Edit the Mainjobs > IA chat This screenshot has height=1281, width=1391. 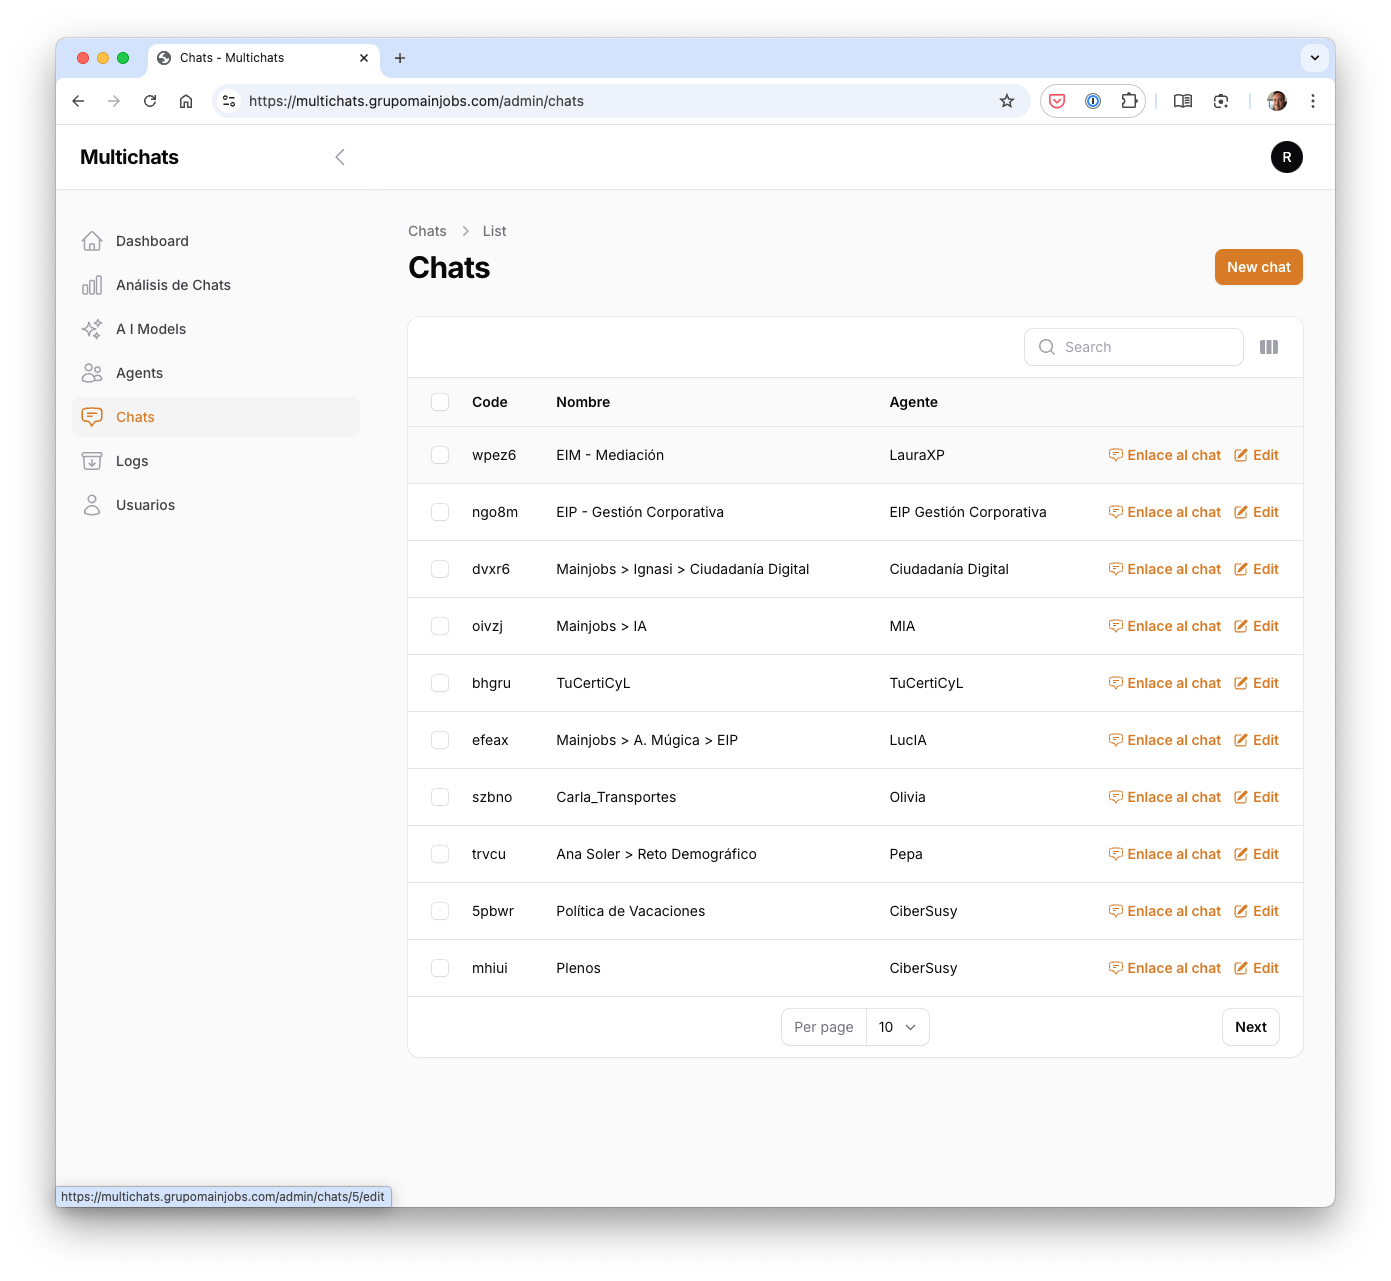click(x=1257, y=626)
